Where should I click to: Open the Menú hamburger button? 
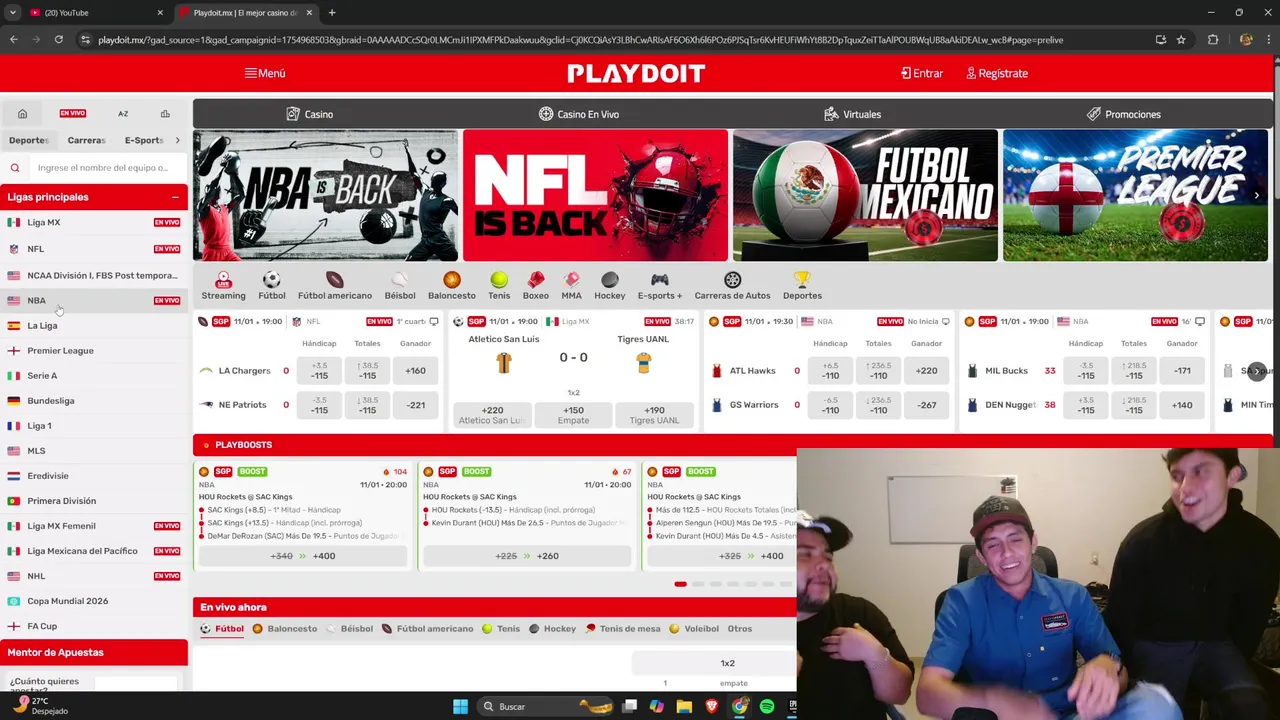click(x=265, y=73)
